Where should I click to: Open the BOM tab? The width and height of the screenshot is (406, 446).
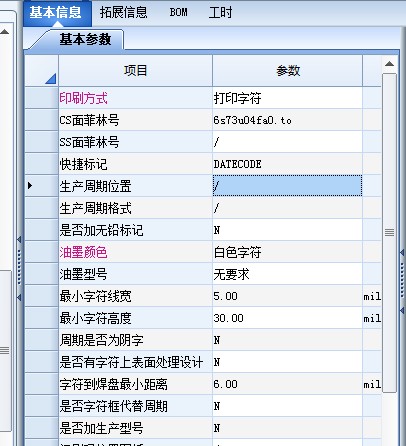tap(178, 13)
